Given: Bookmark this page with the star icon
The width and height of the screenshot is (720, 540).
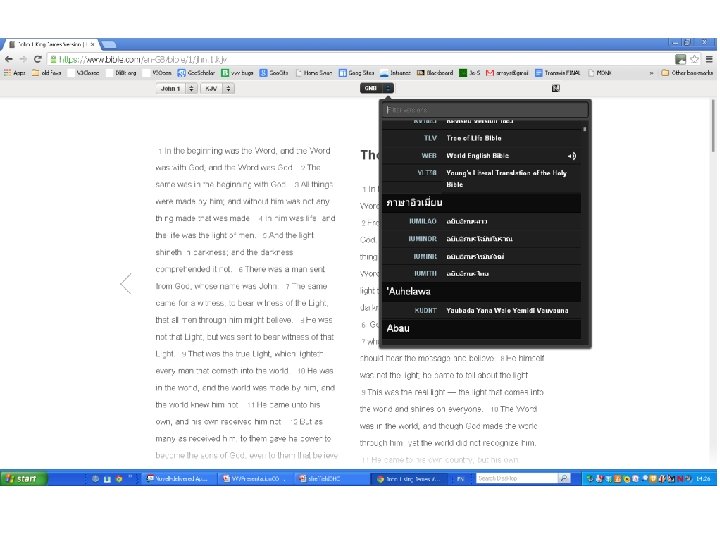Looking at the screenshot, I should pyautogui.click(x=694, y=59).
